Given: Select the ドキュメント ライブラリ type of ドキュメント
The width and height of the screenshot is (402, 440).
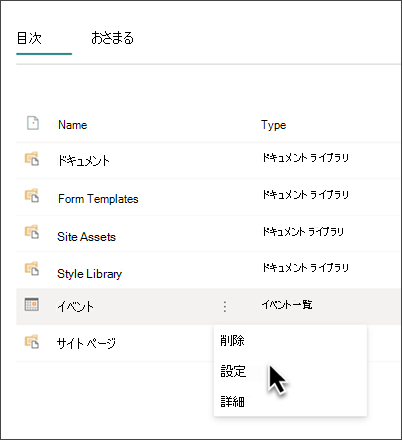Looking at the screenshot, I should tap(305, 157).
